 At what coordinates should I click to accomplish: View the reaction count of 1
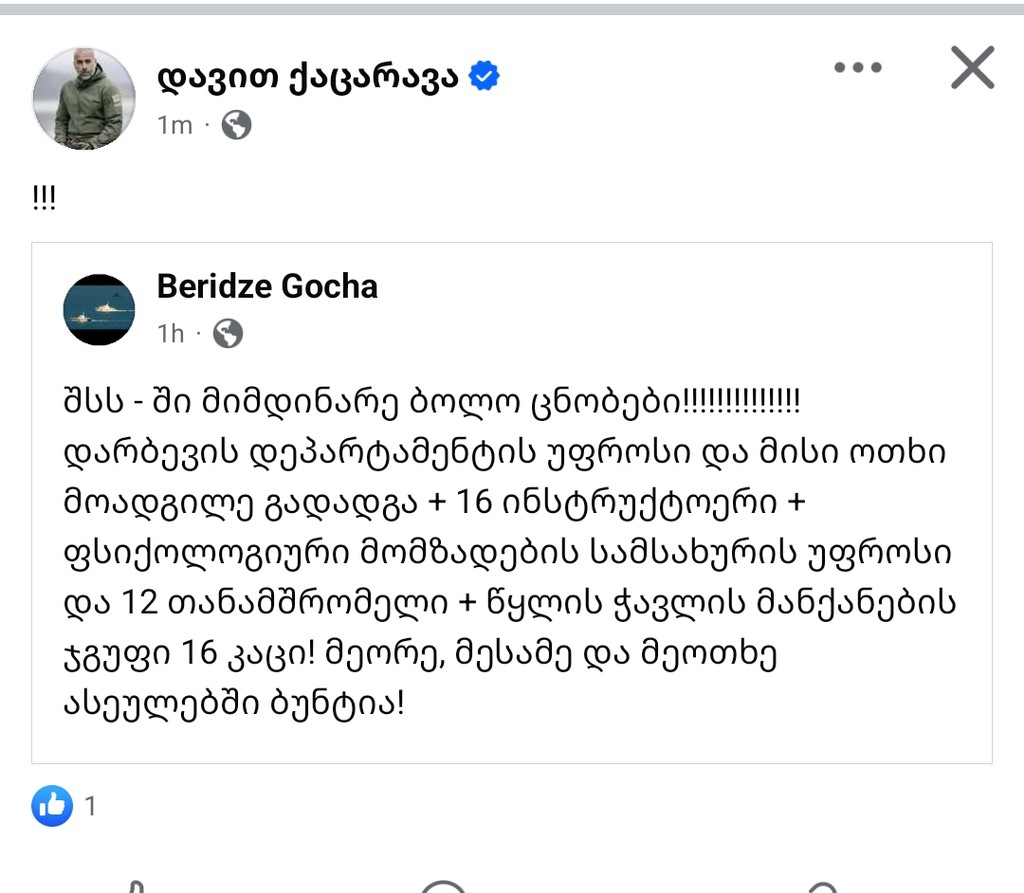click(x=91, y=806)
